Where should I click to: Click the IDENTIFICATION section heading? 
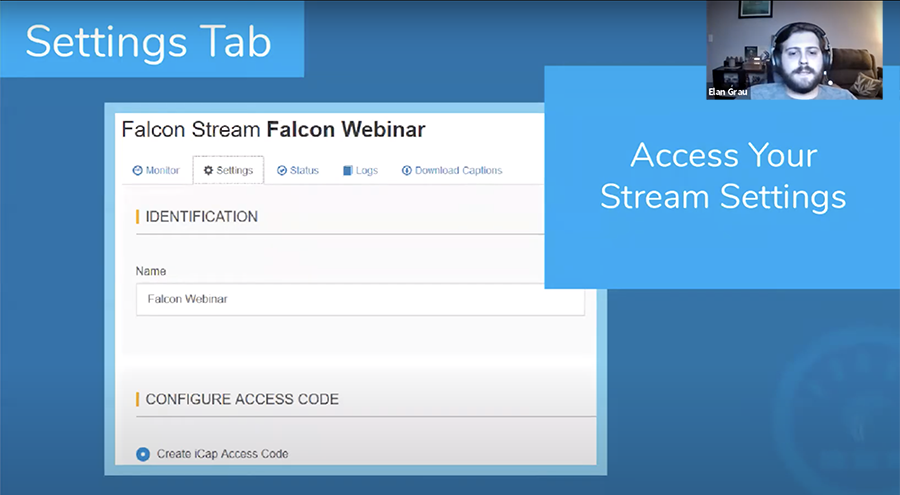[x=201, y=217]
